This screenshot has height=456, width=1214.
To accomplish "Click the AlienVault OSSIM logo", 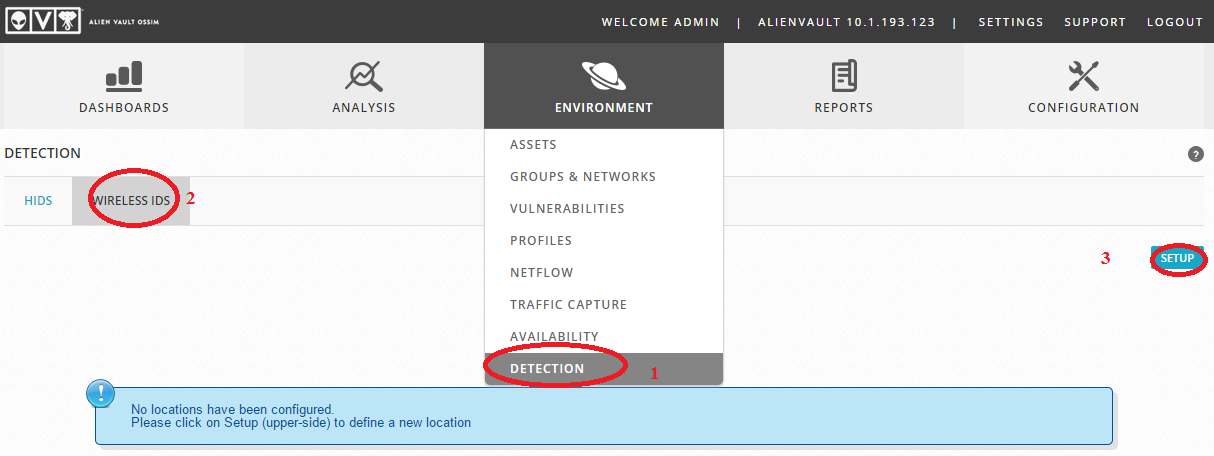I will 82,21.
